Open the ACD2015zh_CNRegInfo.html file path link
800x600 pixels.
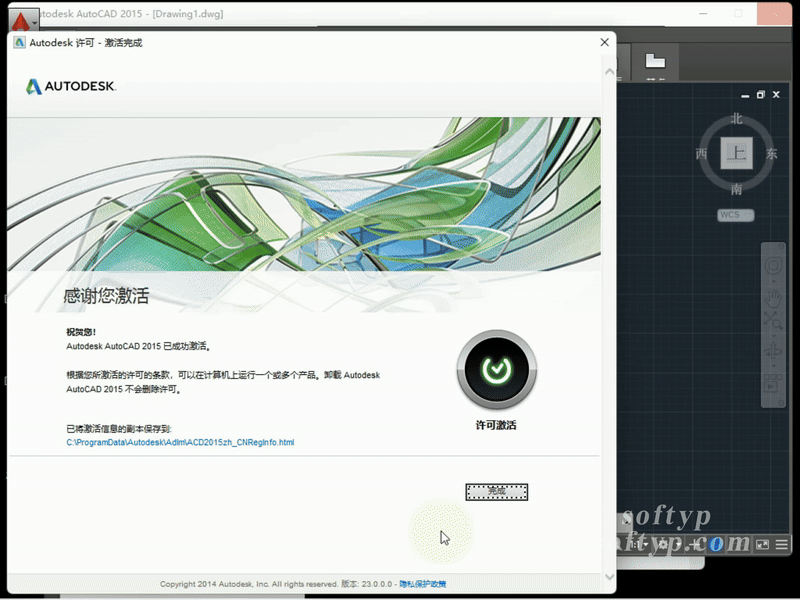pyautogui.click(x=180, y=442)
